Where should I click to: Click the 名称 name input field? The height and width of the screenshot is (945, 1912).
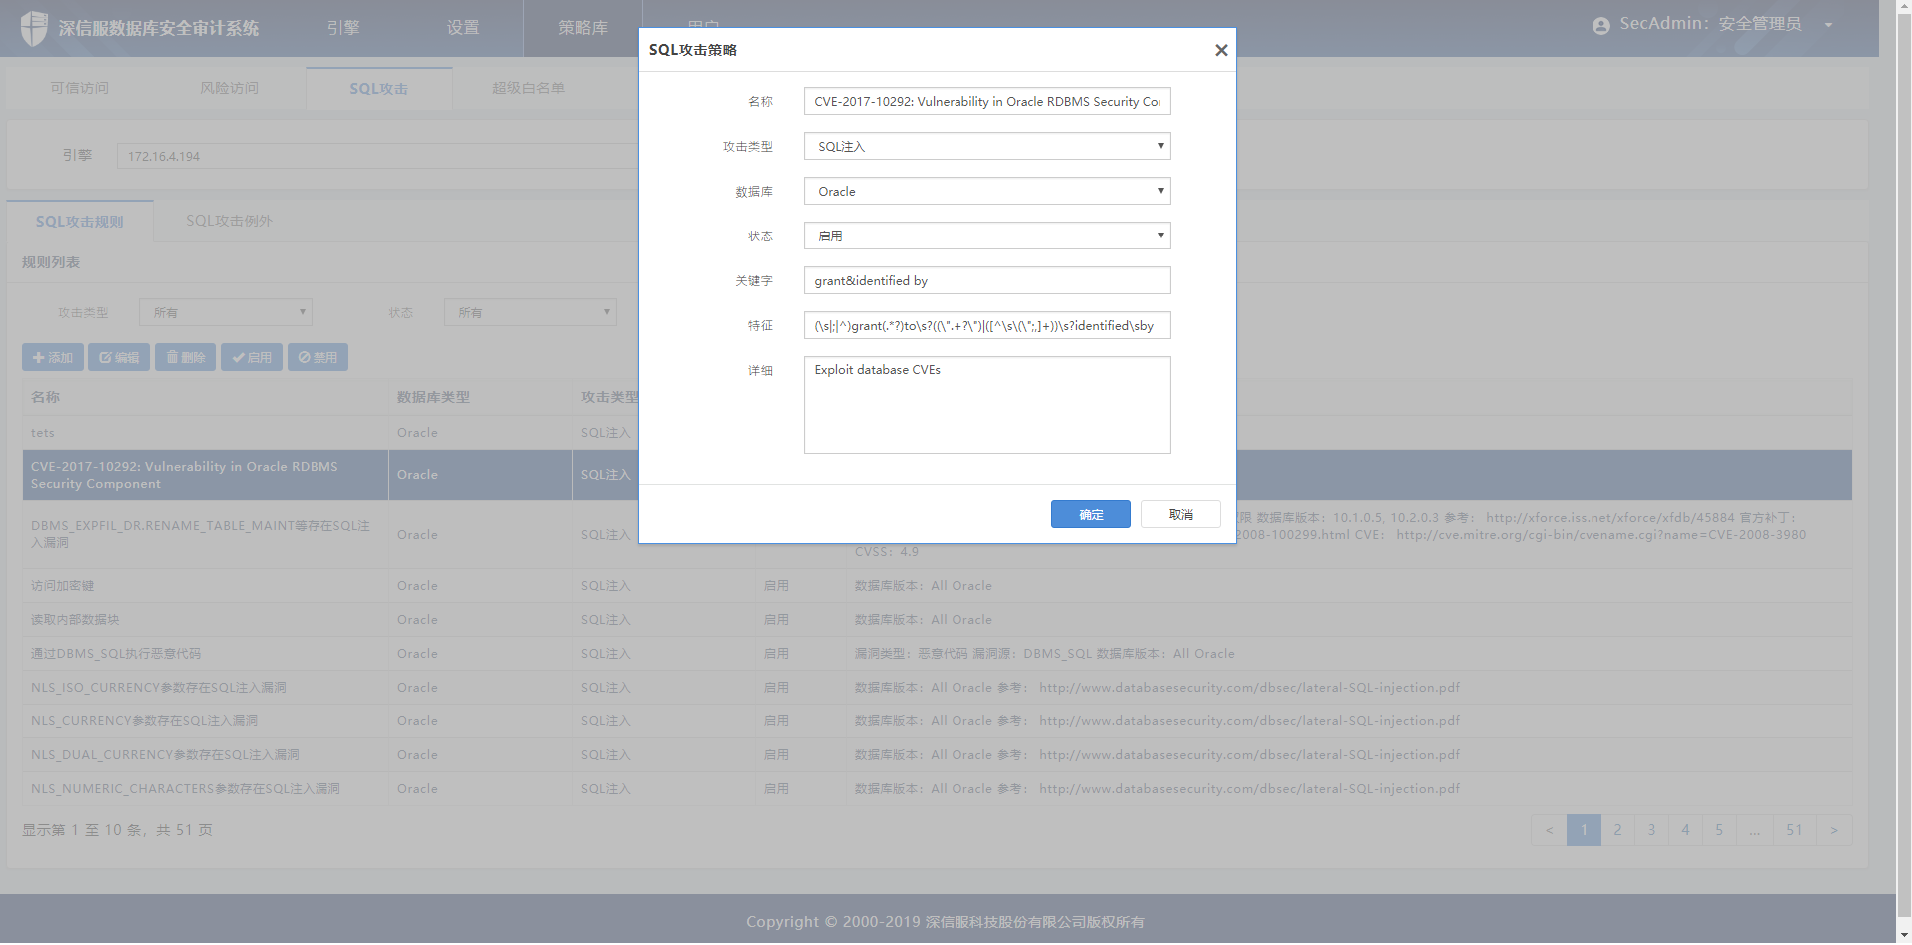point(986,101)
